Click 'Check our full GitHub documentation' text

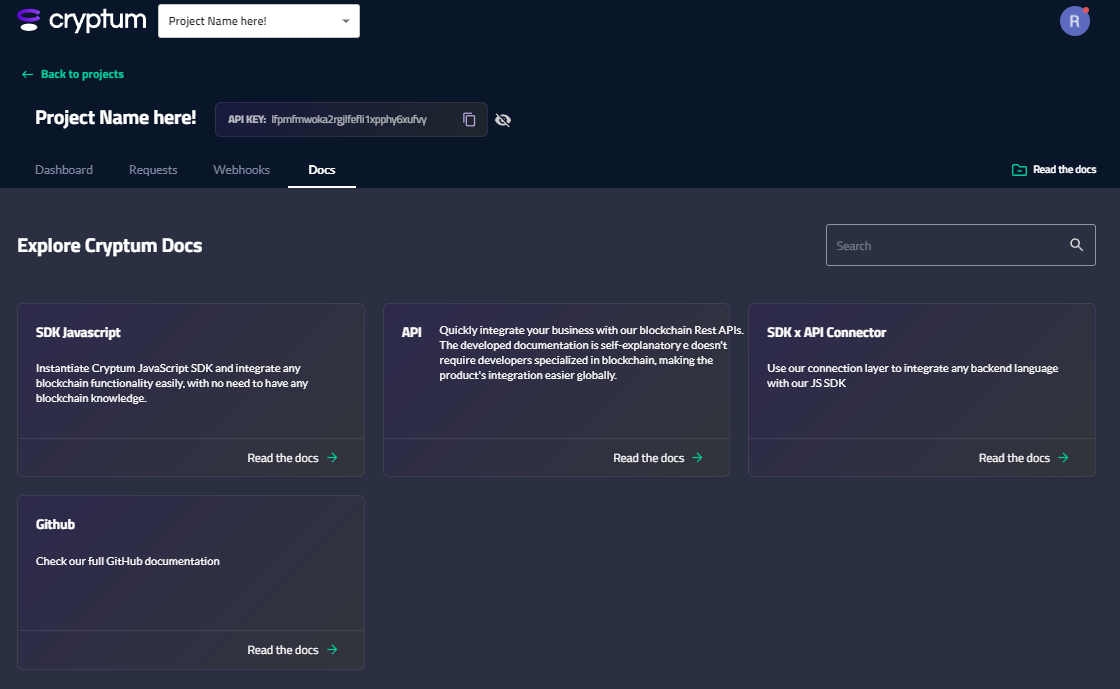click(128, 561)
